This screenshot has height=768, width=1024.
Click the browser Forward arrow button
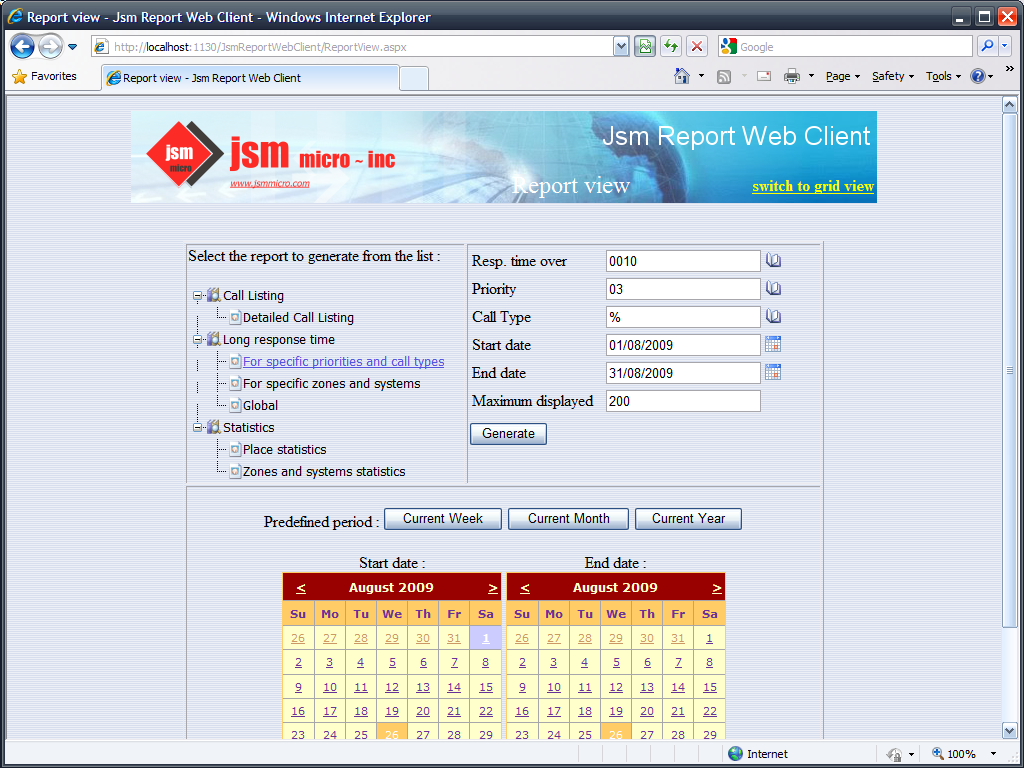click(x=50, y=46)
